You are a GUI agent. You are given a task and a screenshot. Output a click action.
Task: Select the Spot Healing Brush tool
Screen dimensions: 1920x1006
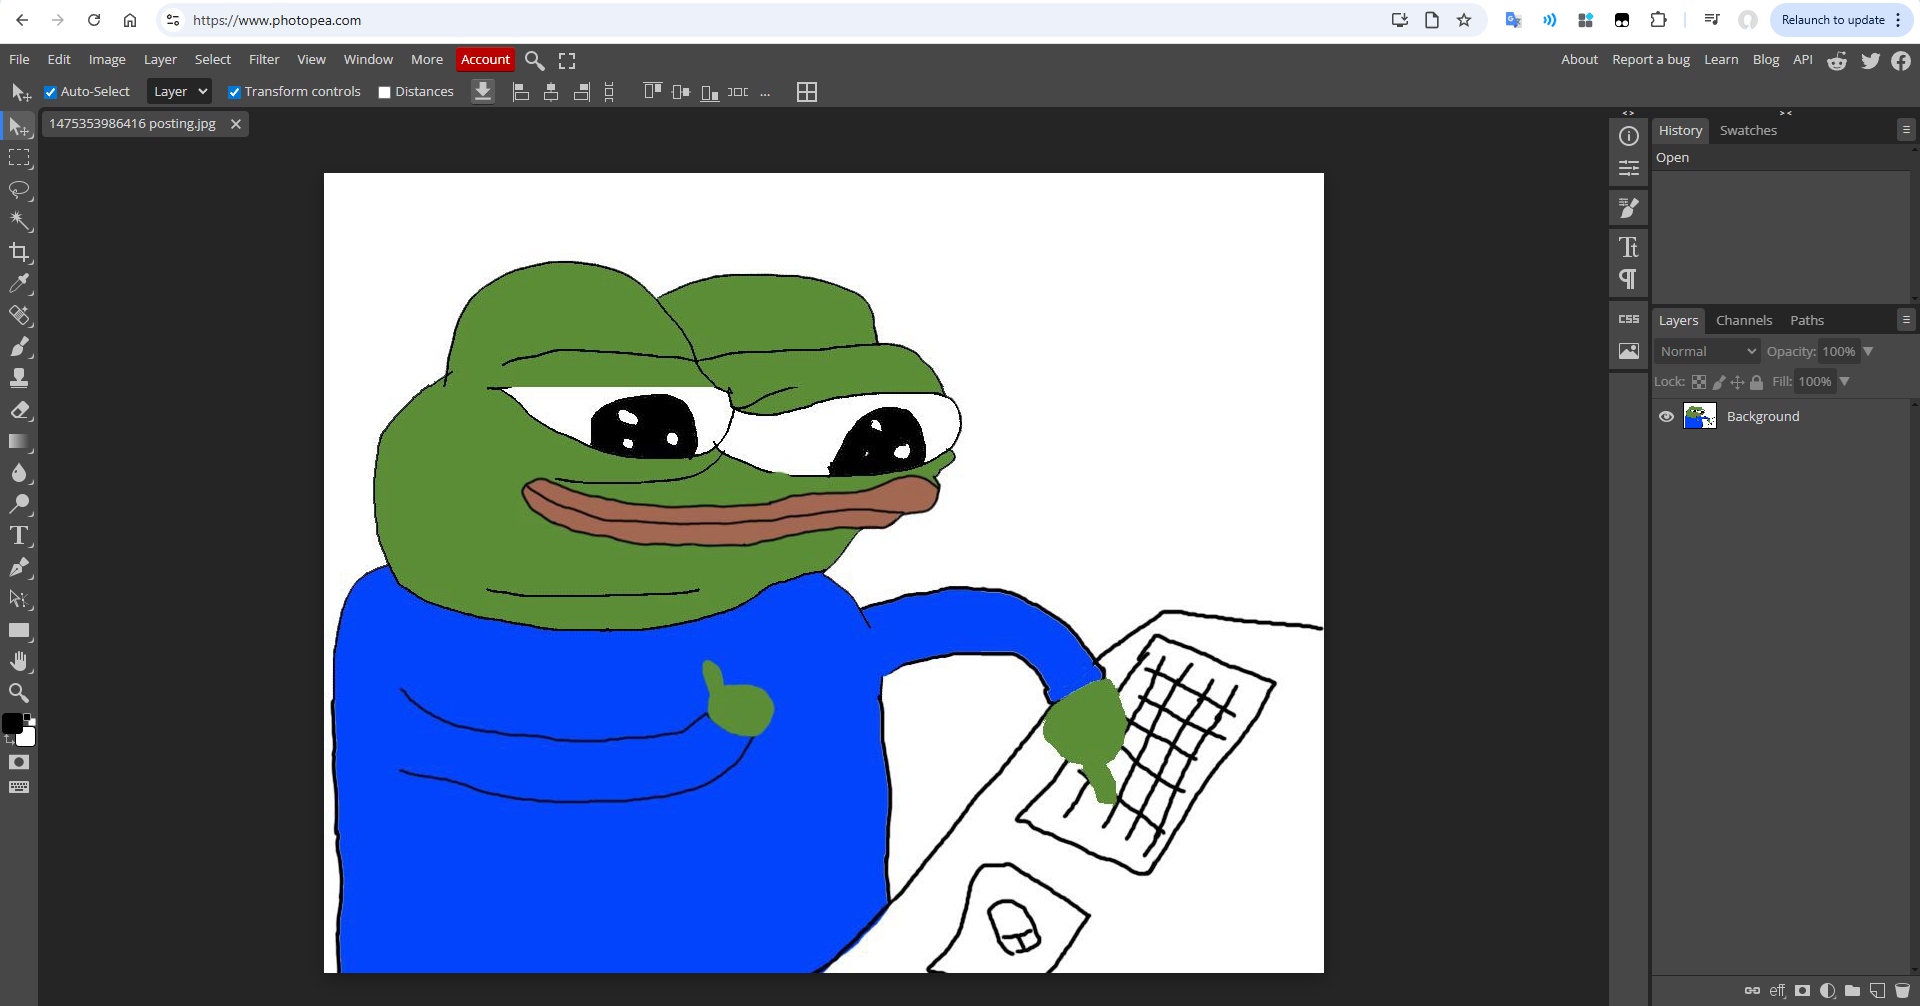tap(19, 315)
